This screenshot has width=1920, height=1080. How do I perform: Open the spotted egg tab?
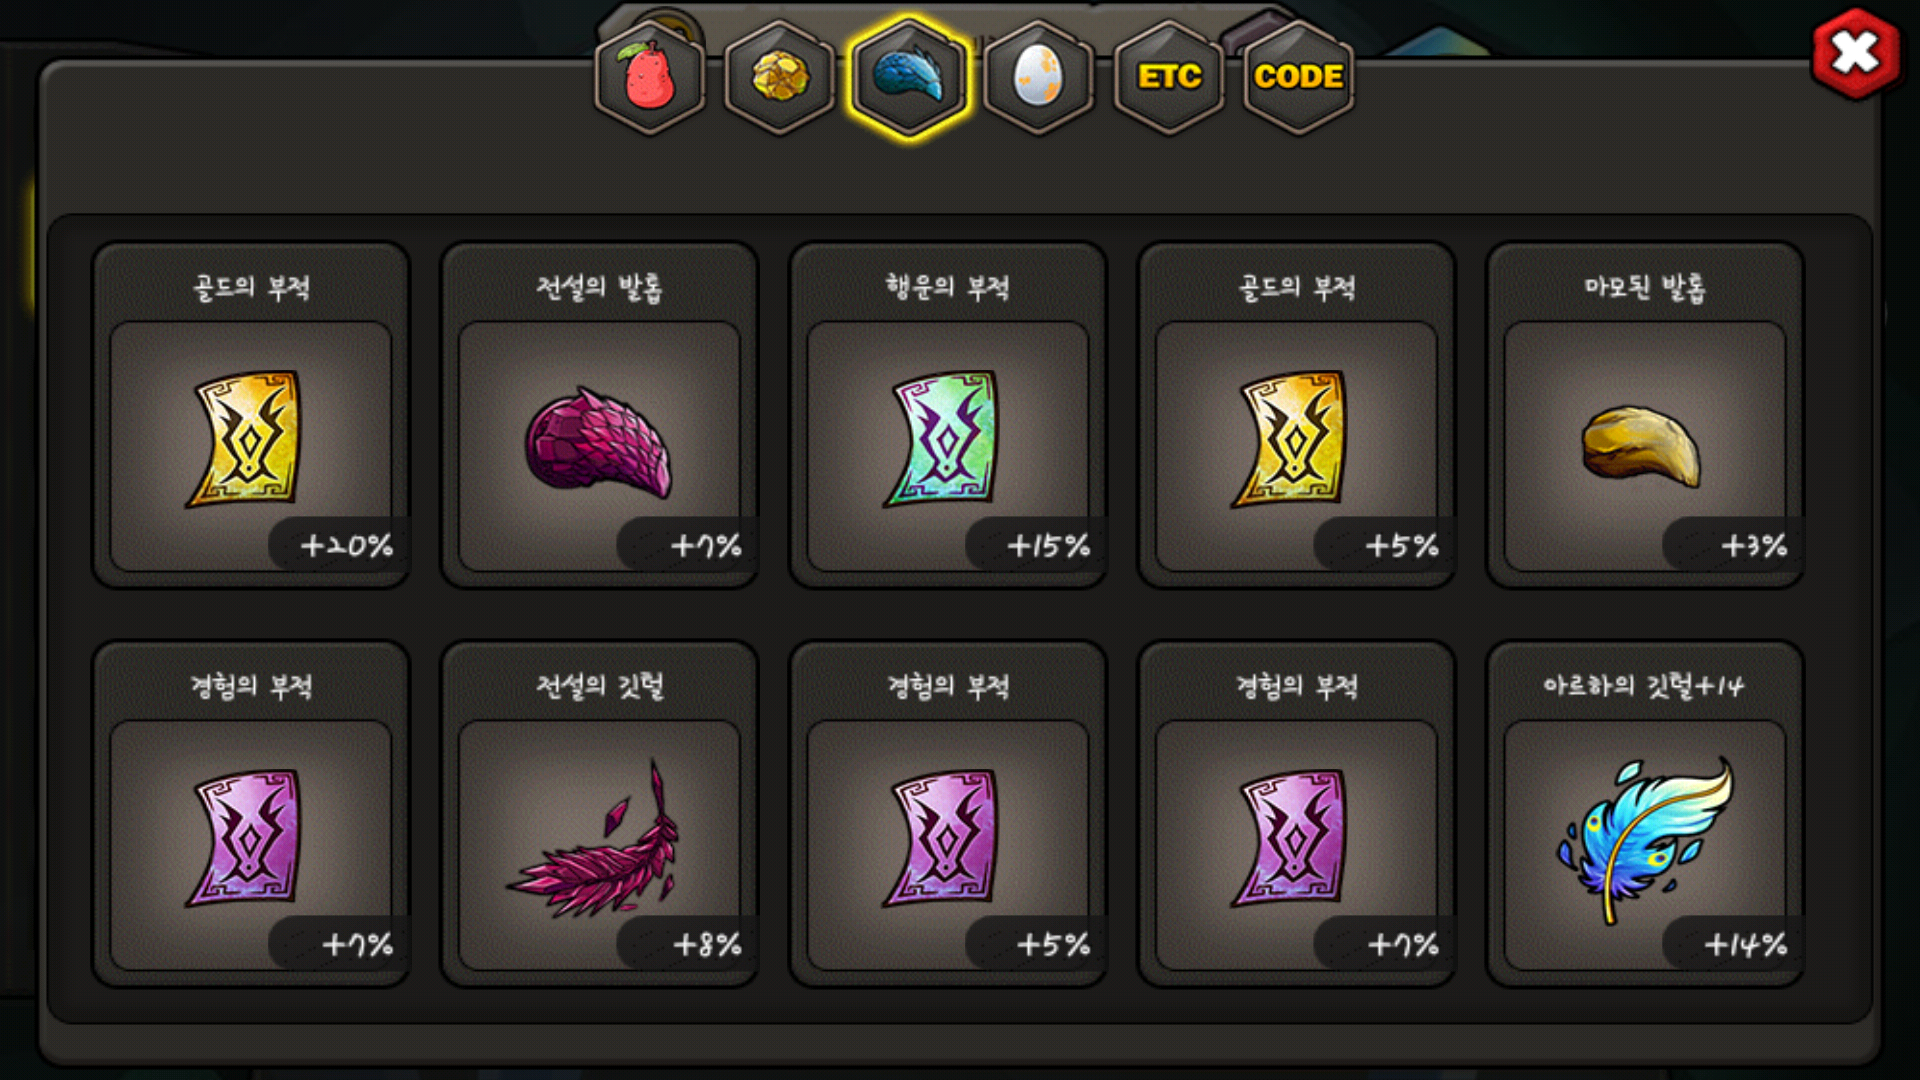(x=1039, y=77)
